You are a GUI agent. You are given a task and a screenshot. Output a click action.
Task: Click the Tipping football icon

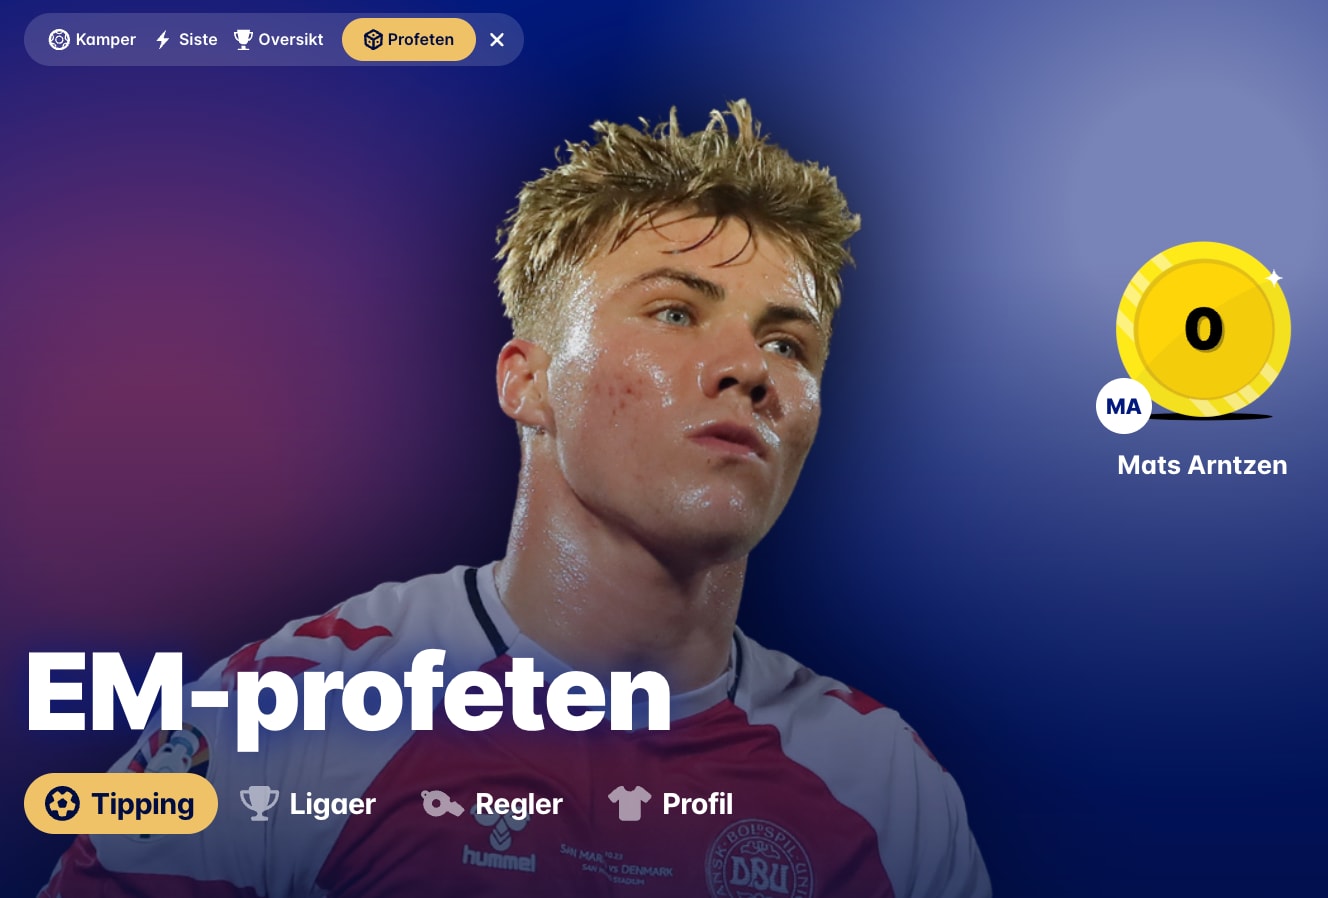click(x=62, y=804)
